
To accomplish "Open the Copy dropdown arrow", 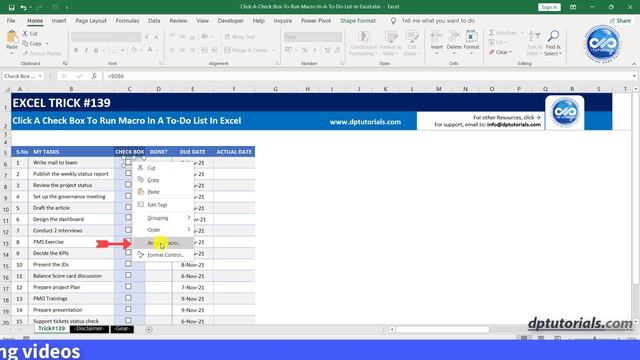I will [47, 44].
